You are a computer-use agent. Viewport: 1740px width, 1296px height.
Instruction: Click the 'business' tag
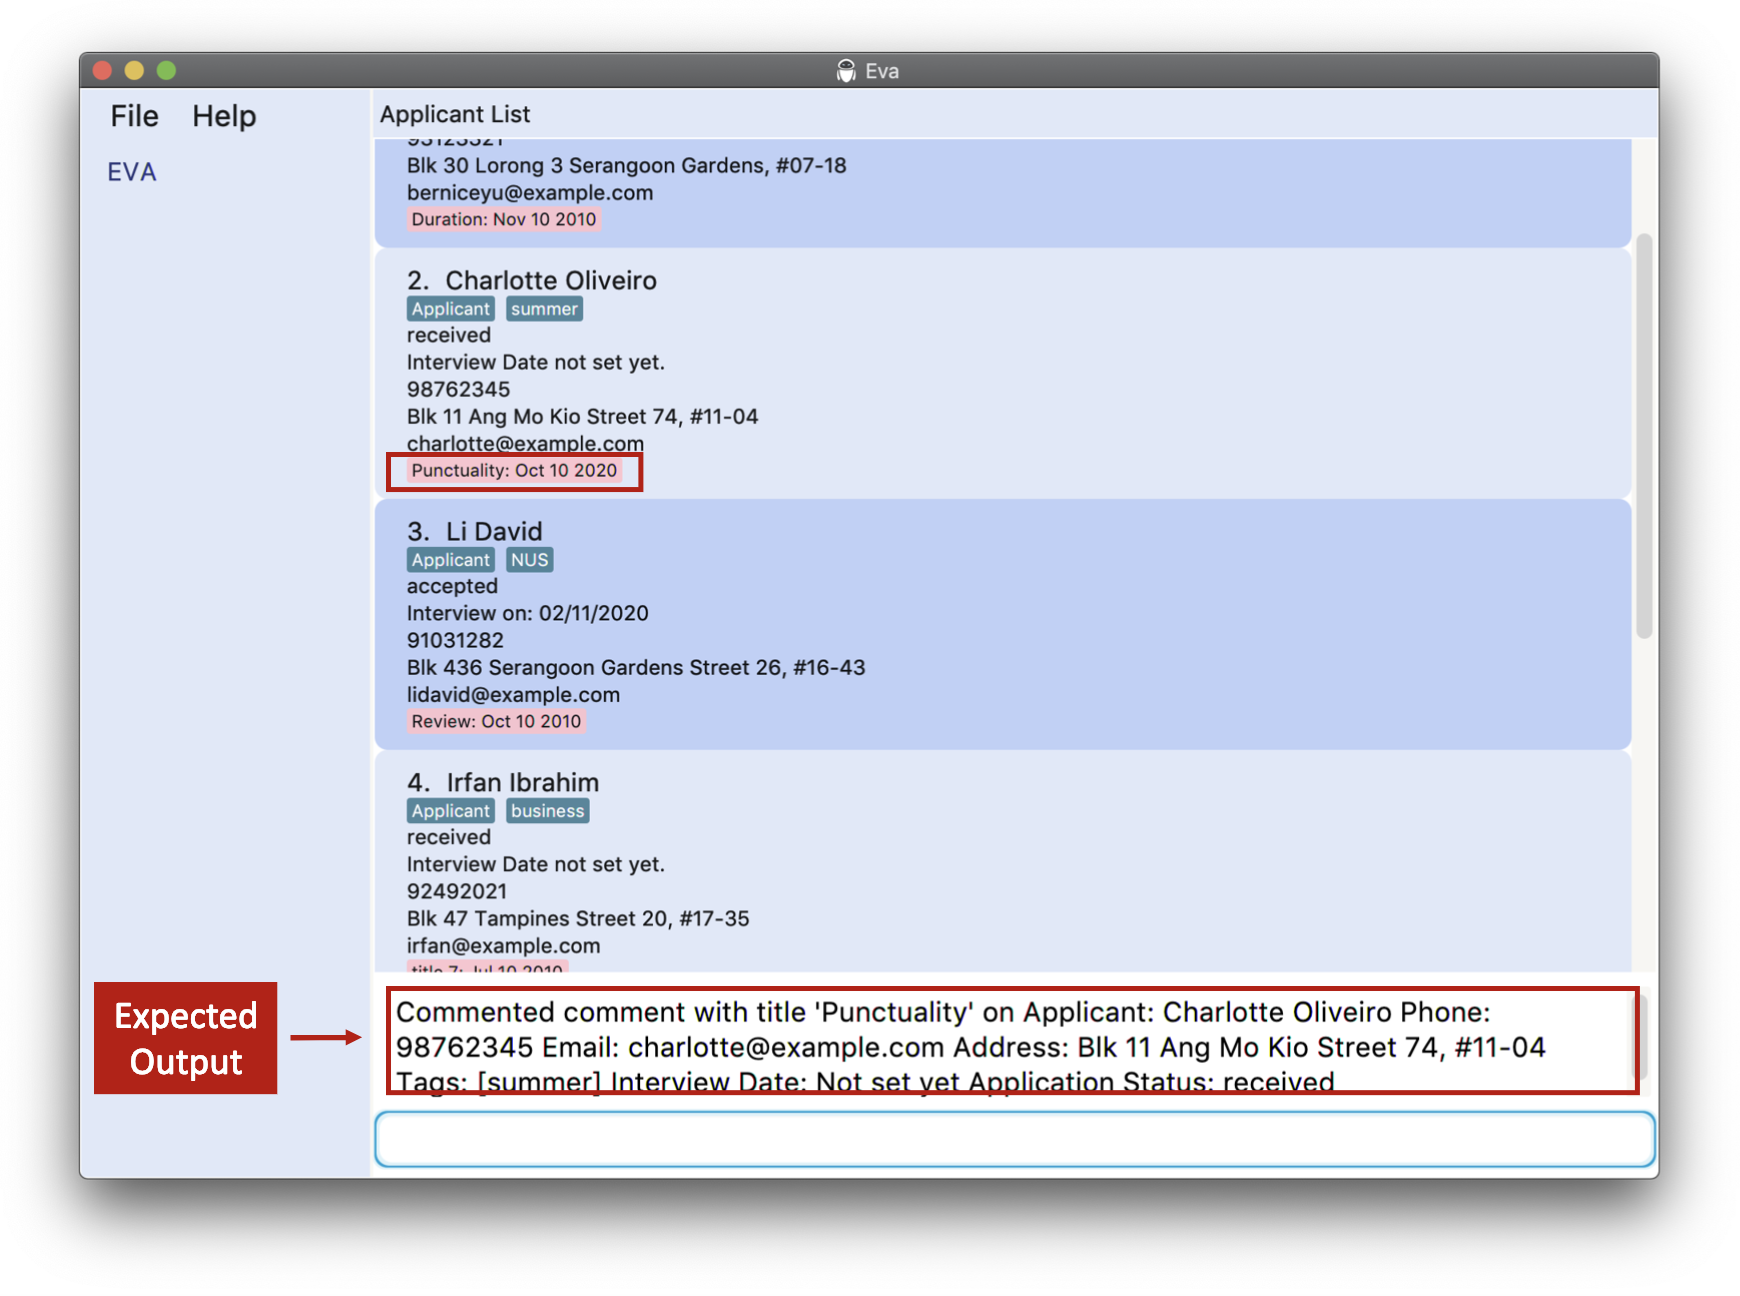tap(547, 811)
